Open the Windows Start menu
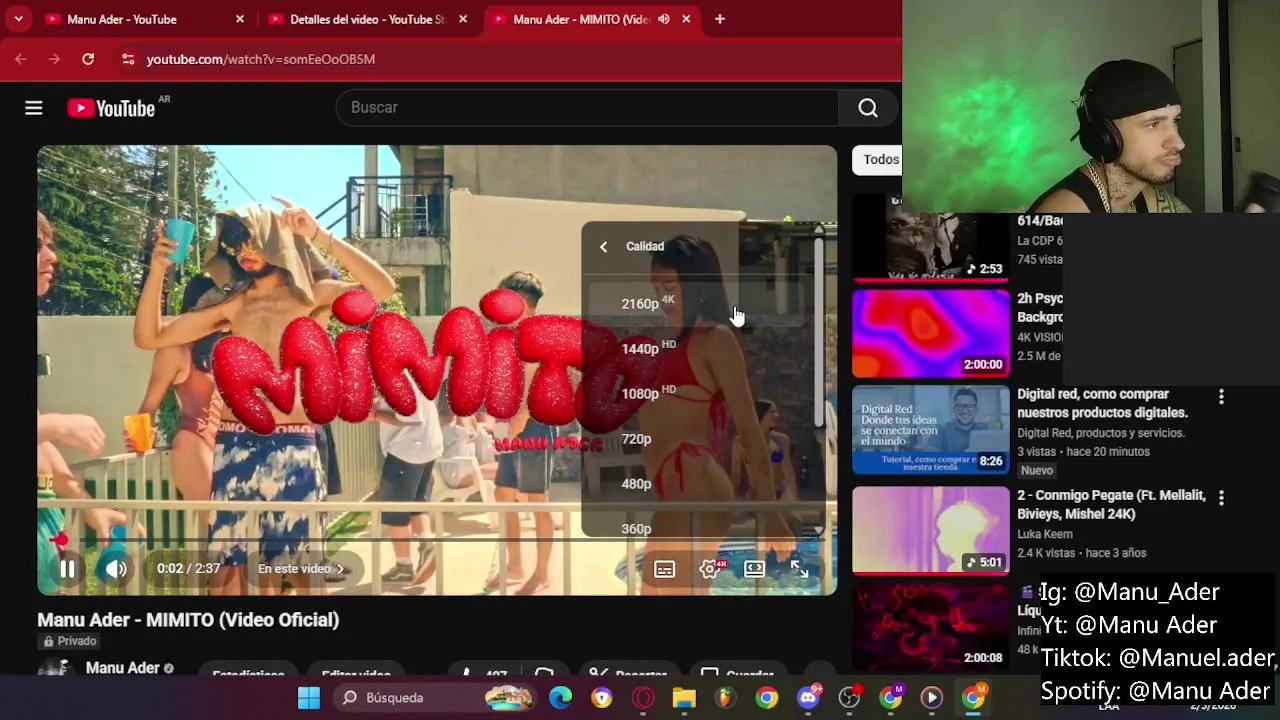 click(x=309, y=698)
